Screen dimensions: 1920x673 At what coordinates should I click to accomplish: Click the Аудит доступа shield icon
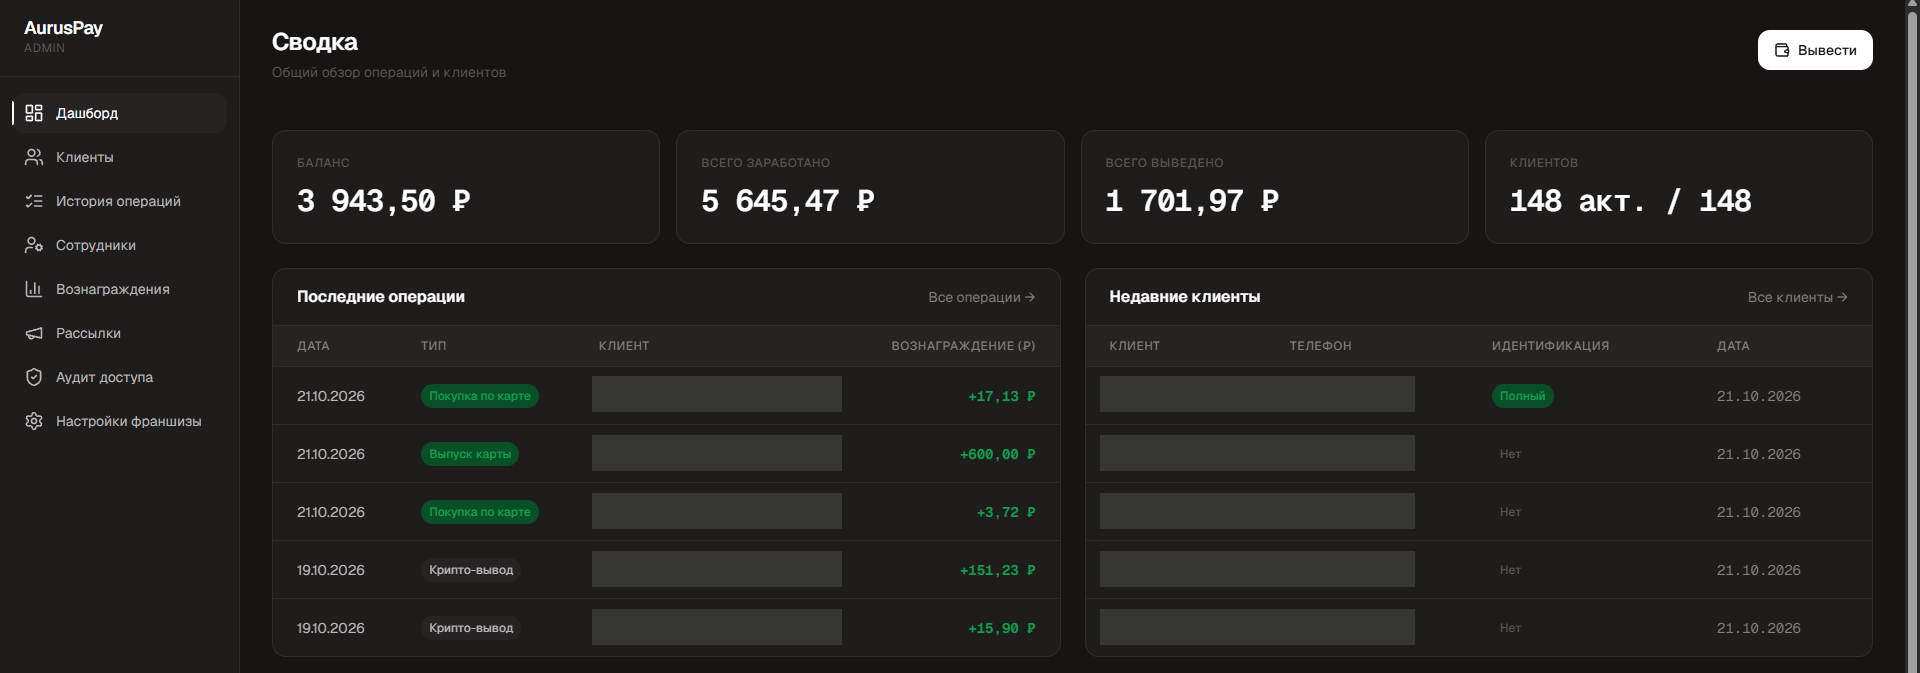(34, 377)
